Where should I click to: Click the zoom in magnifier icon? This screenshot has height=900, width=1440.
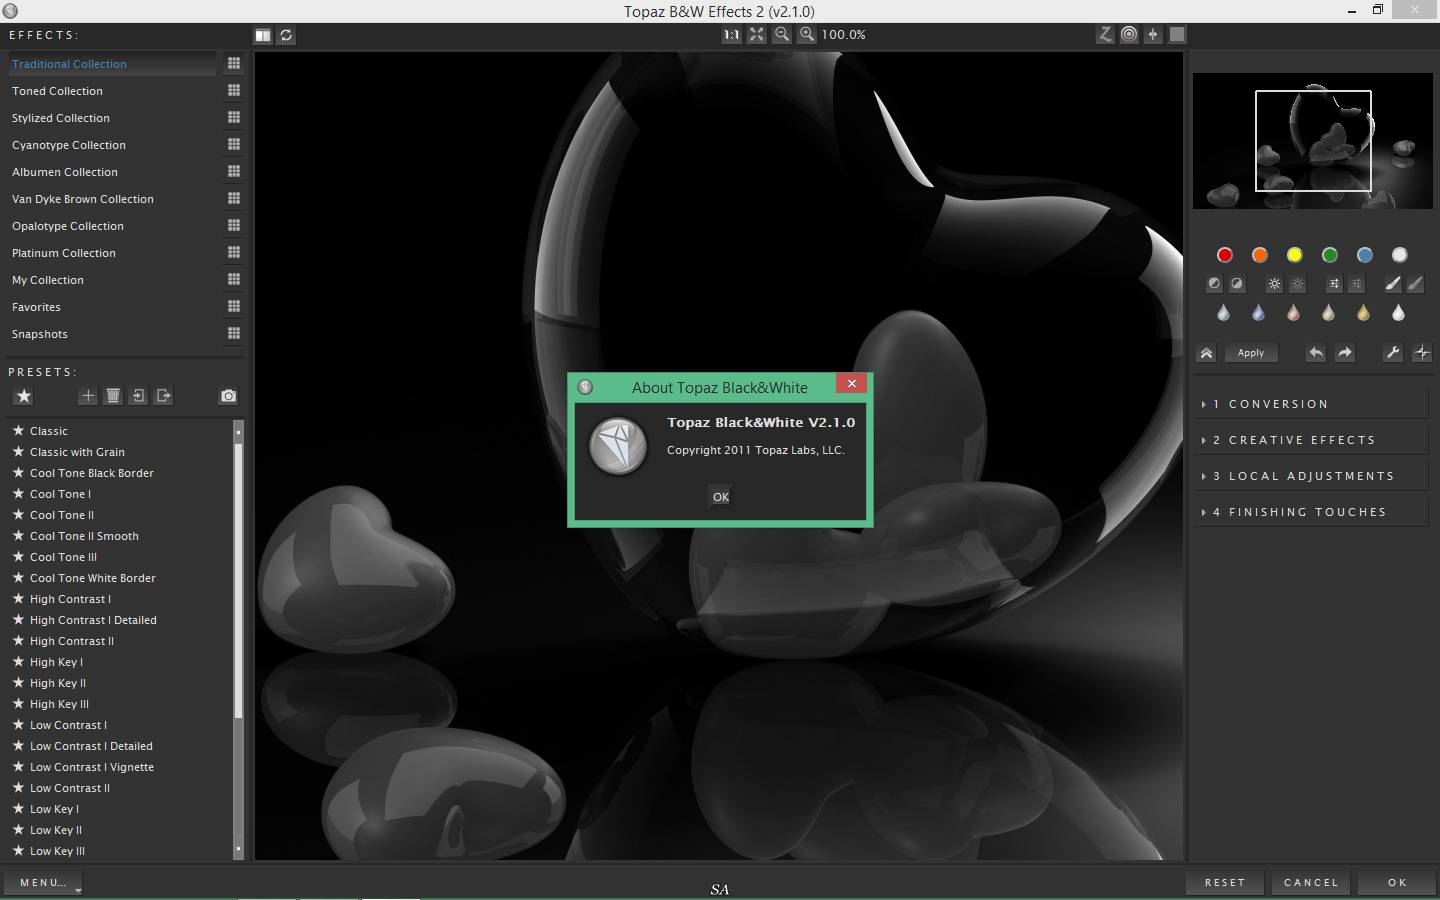[x=807, y=34]
